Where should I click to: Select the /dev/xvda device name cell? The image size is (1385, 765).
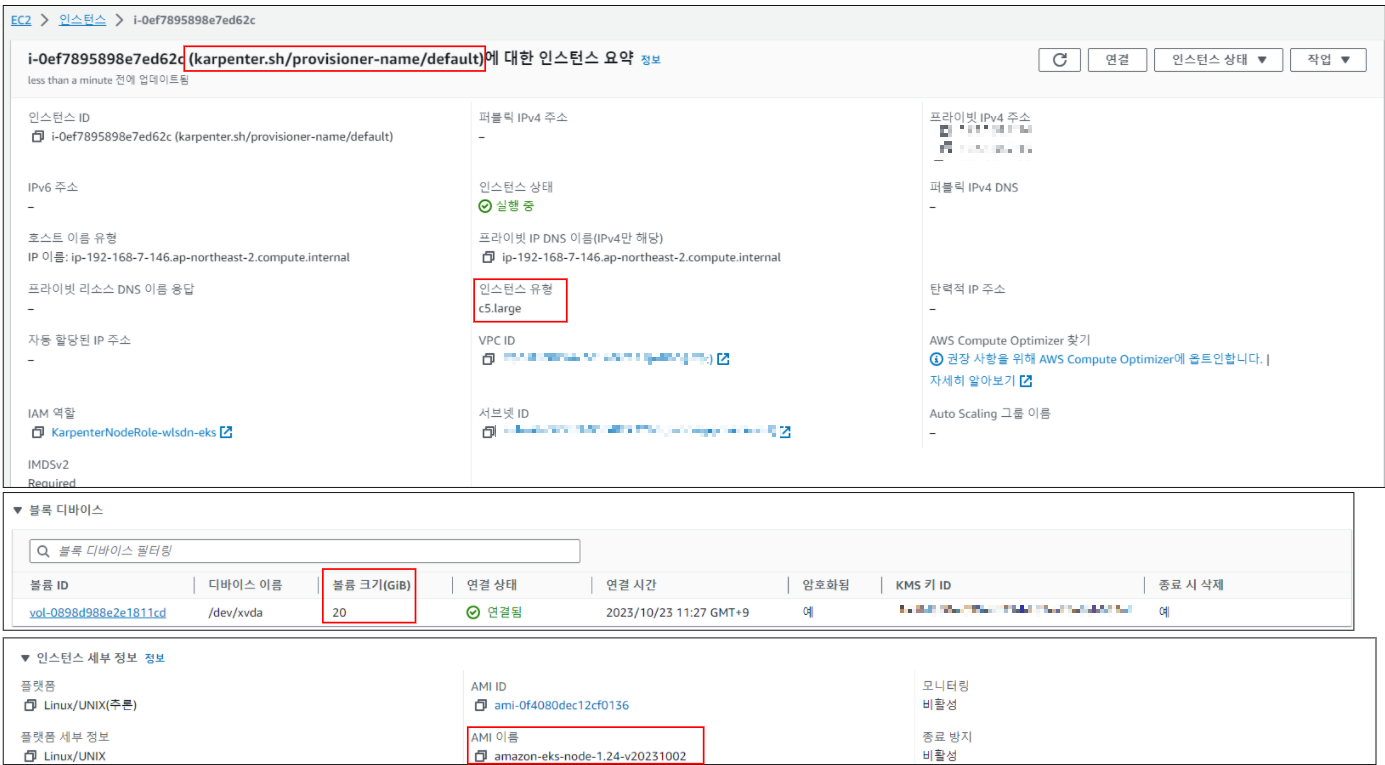233,612
